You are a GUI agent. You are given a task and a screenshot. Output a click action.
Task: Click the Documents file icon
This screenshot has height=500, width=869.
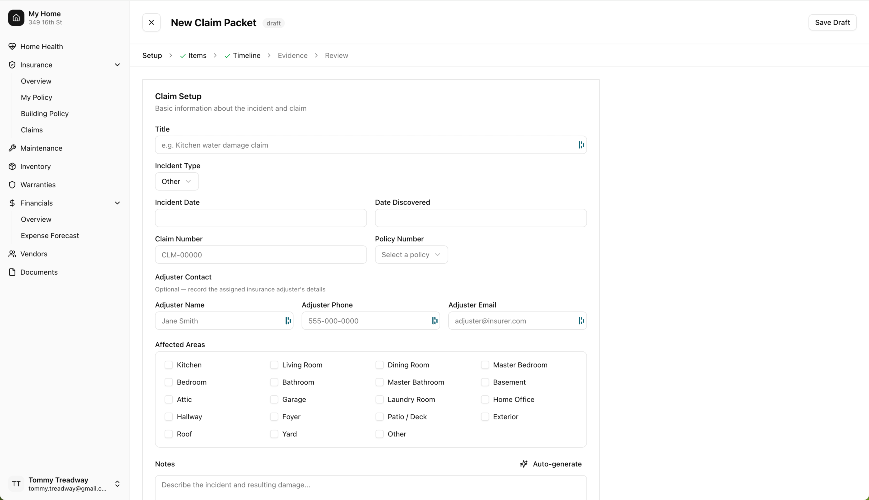click(12, 272)
